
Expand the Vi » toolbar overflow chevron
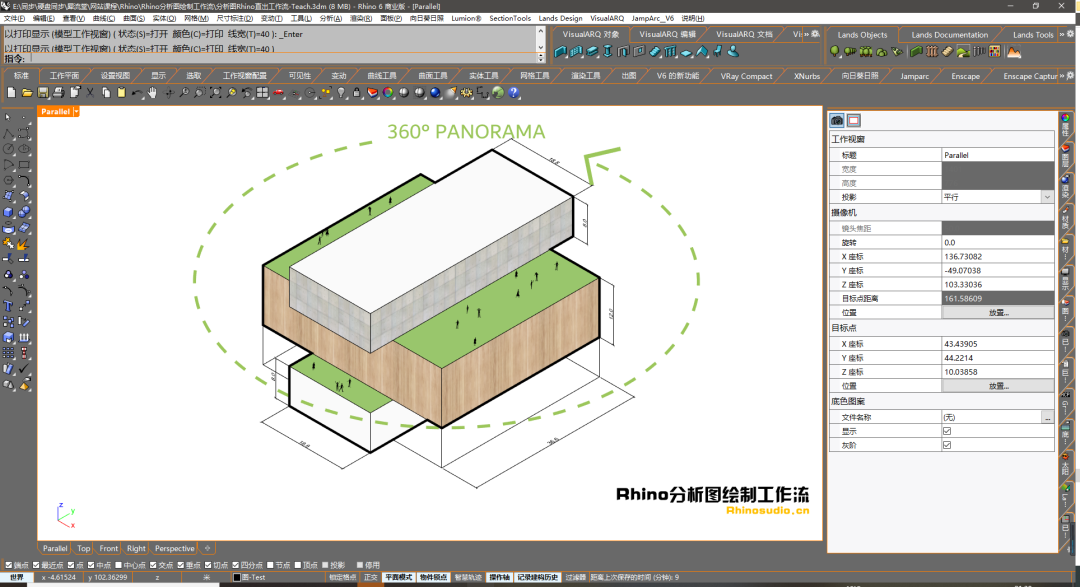click(x=807, y=34)
